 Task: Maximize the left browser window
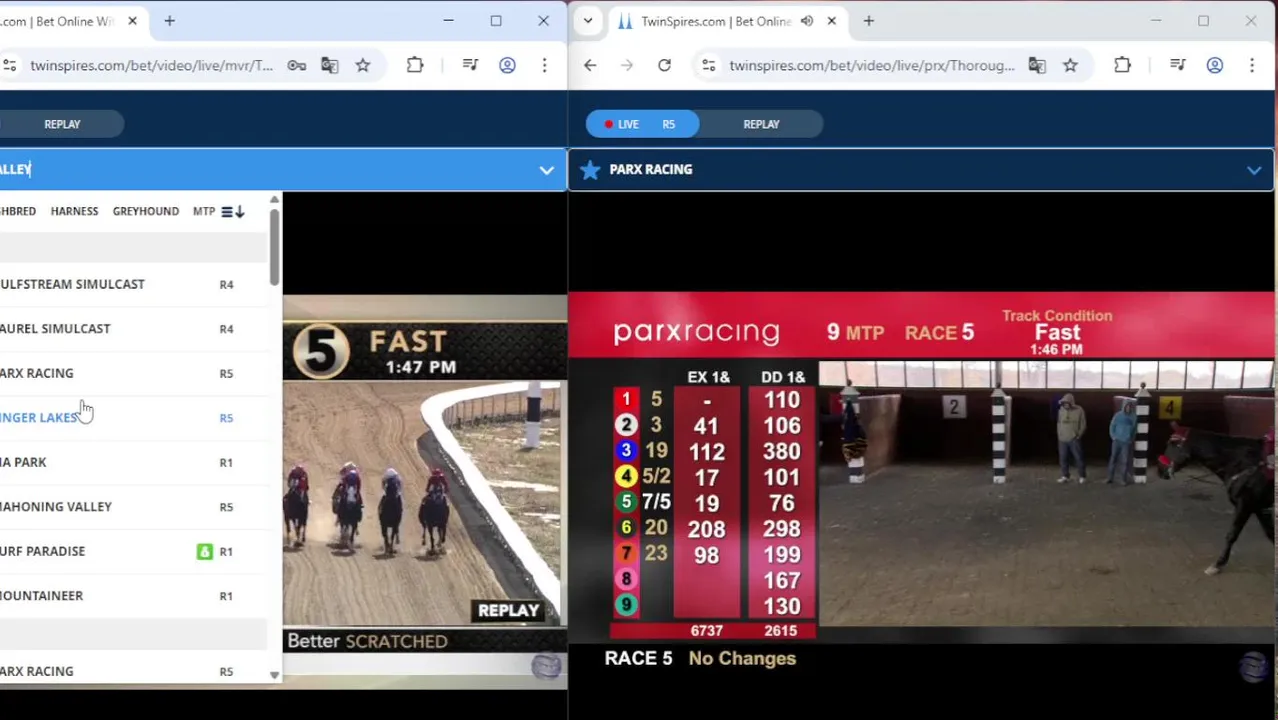click(495, 21)
